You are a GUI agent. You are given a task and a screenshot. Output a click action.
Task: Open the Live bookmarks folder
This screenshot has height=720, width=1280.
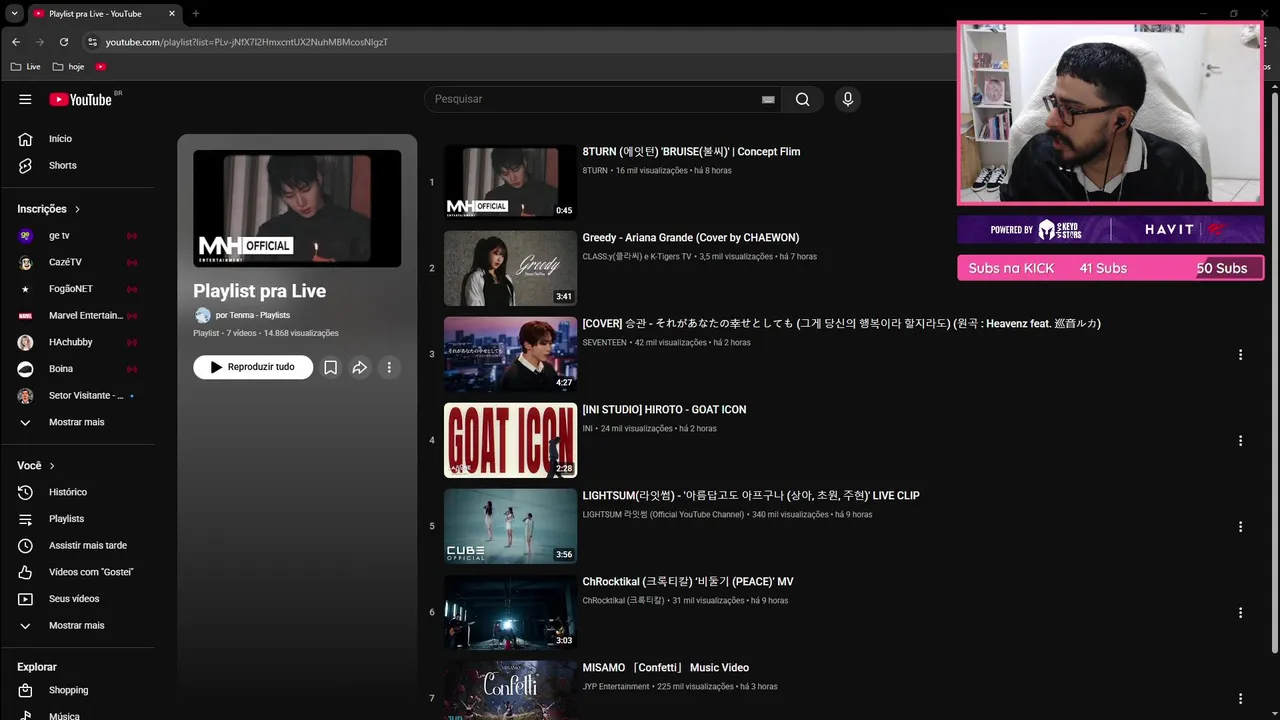[x=26, y=67]
